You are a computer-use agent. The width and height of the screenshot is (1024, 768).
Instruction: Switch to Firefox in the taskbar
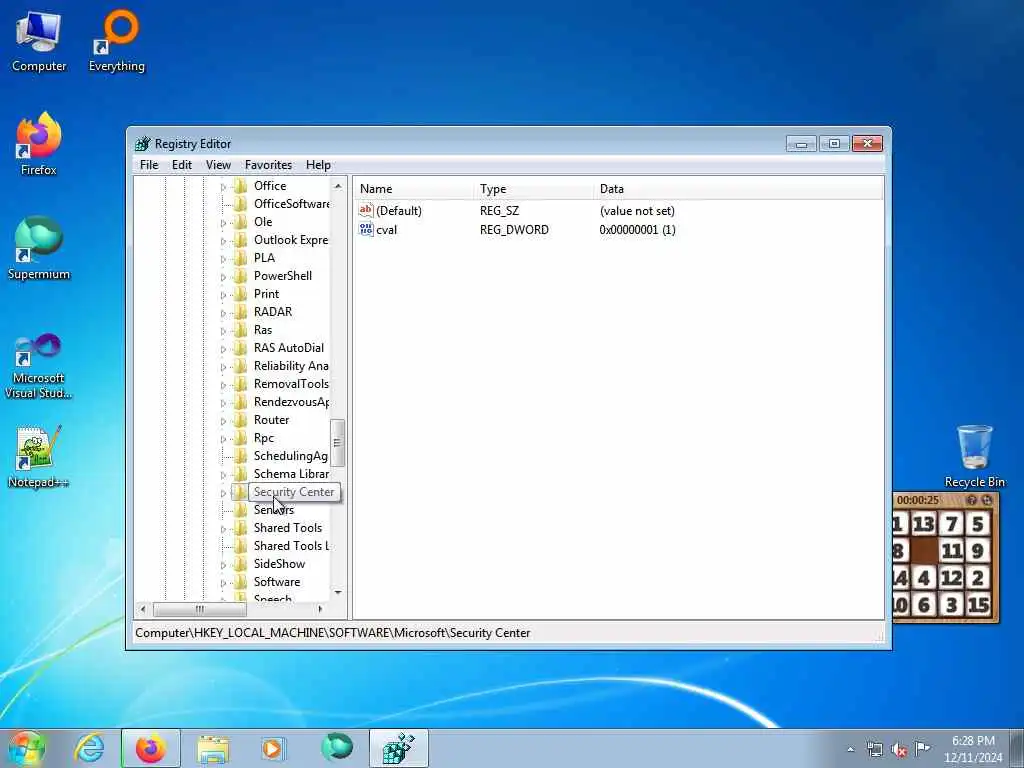[150, 748]
